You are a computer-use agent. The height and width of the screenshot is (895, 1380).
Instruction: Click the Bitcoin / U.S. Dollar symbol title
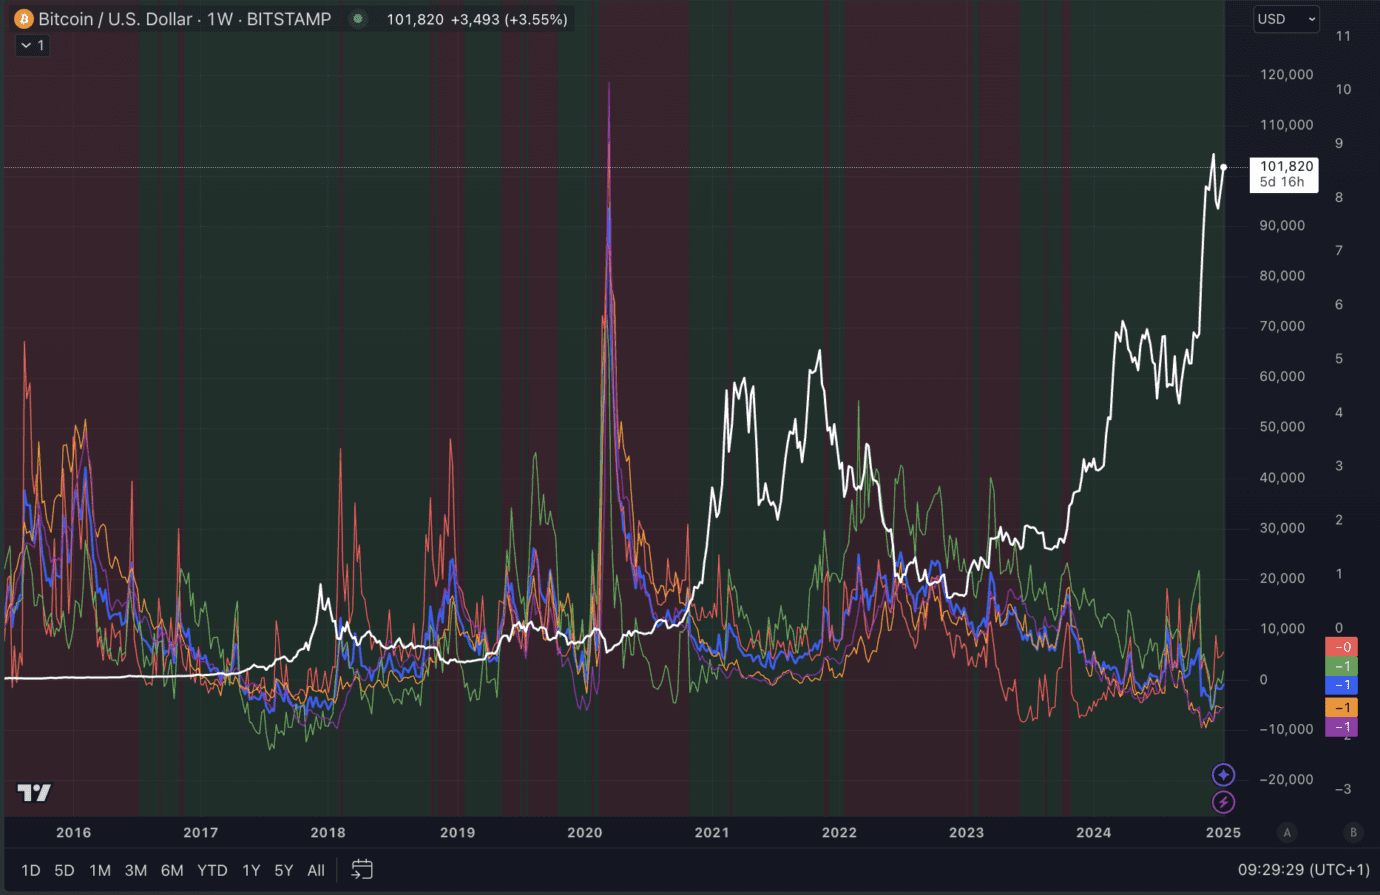click(115, 19)
